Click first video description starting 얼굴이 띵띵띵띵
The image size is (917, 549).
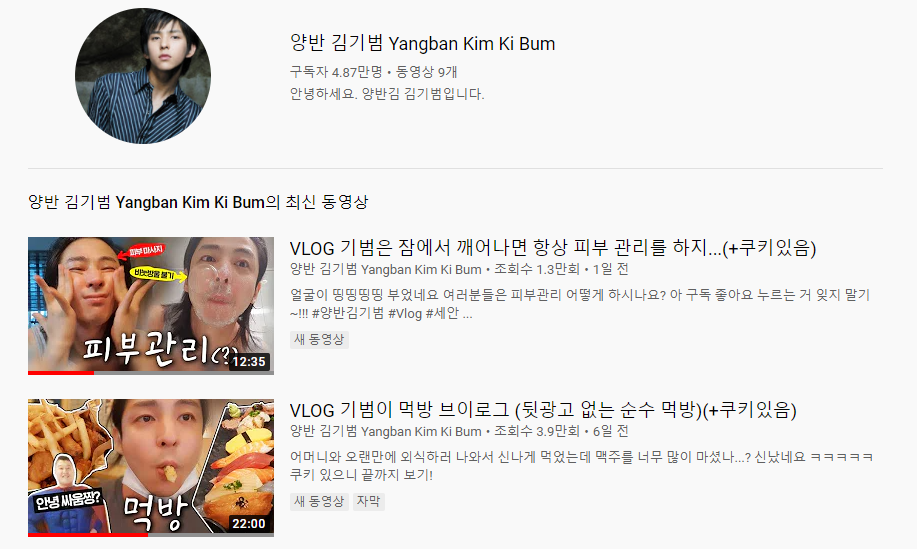[x=580, y=304]
